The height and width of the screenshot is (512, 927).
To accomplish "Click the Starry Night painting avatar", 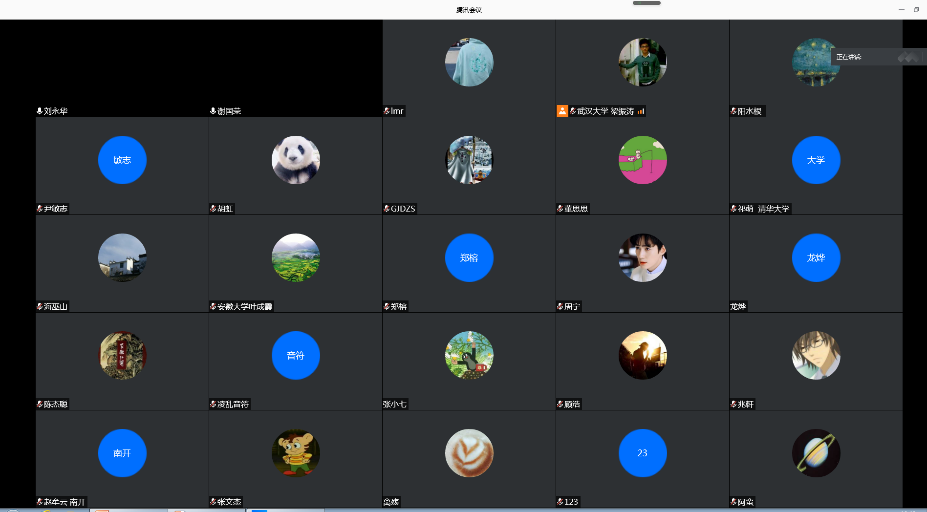I will (816, 62).
